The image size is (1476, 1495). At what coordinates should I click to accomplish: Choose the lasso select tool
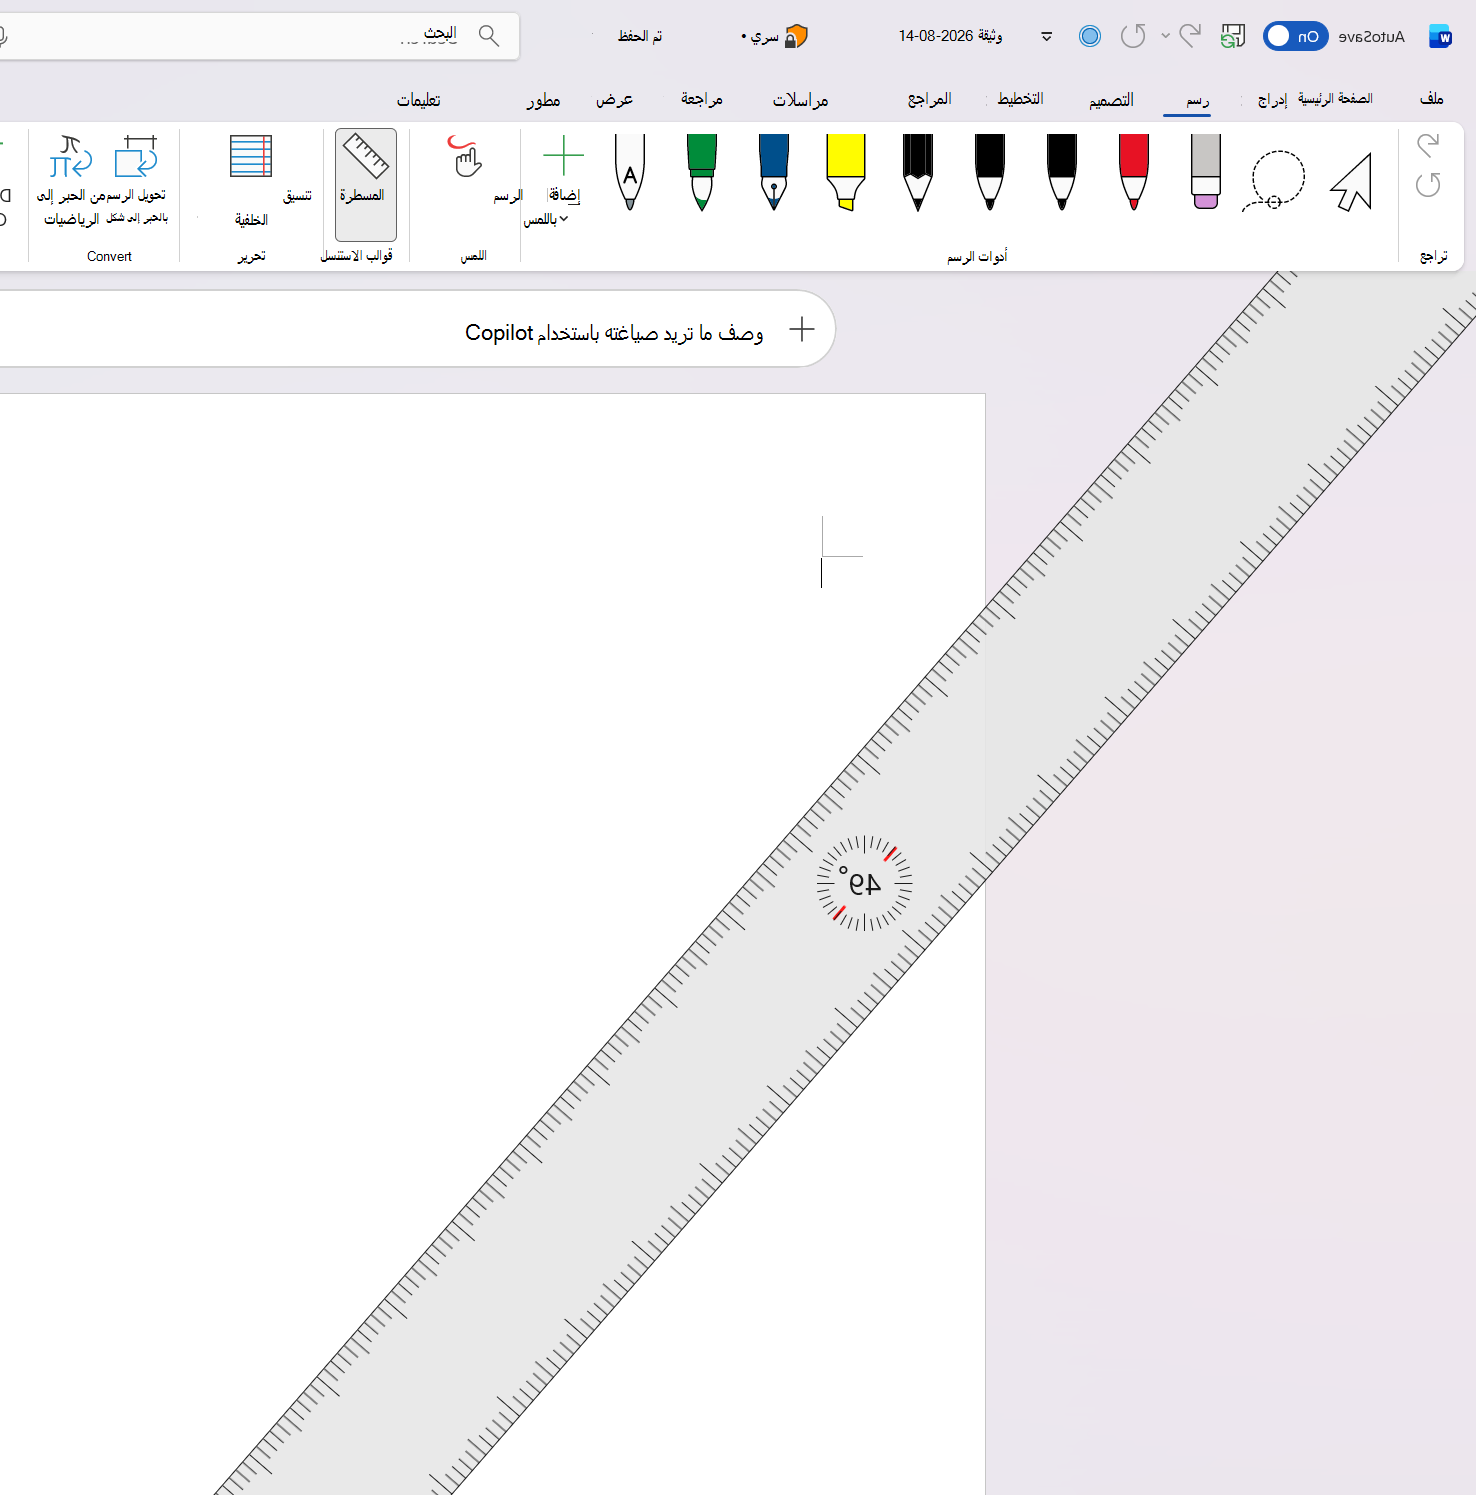point(1276,181)
